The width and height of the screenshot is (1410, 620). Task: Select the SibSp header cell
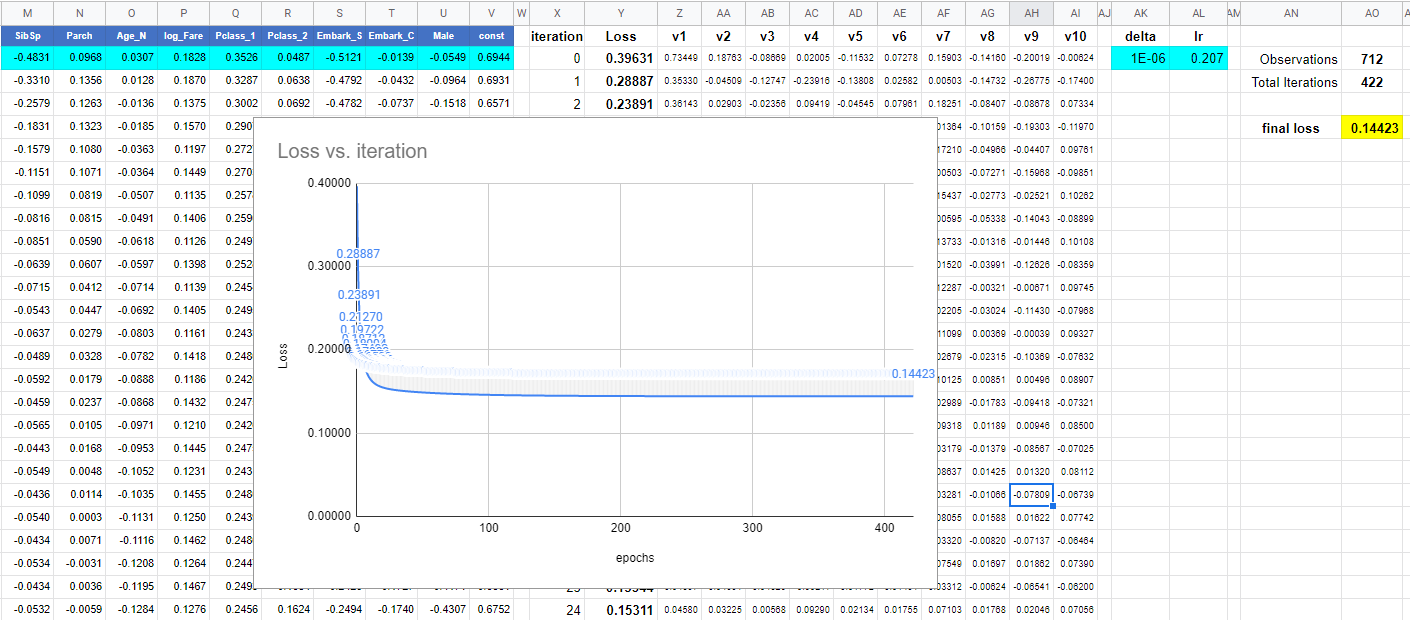pyautogui.click(x=27, y=36)
